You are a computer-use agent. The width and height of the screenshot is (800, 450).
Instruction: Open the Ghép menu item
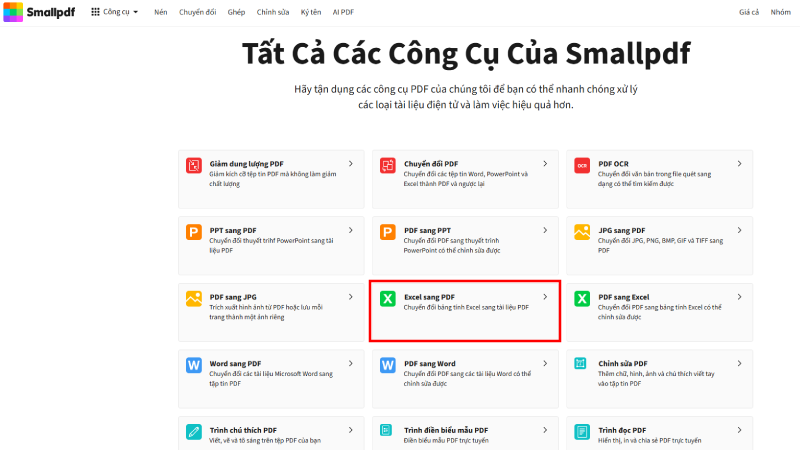click(x=236, y=12)
